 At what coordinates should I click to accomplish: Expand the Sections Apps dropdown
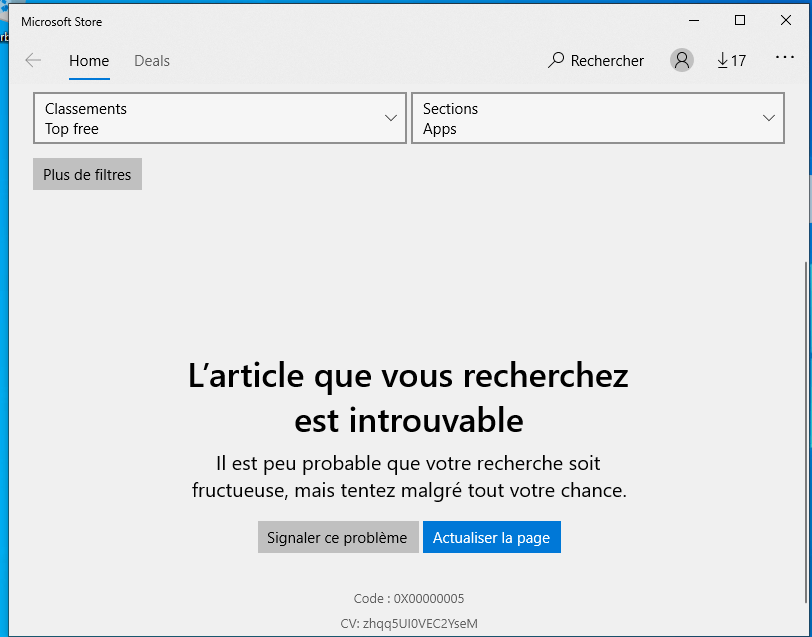(598, 118)
